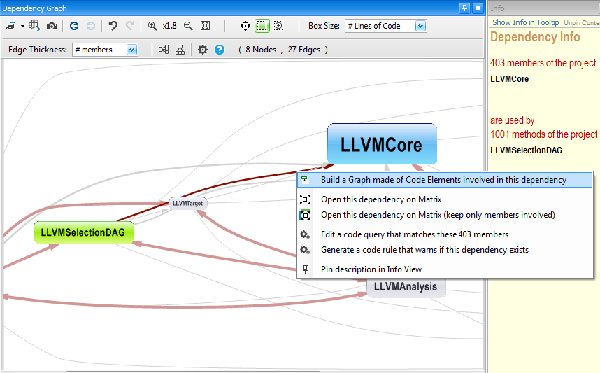
Task: Open the Box Size Lines of Code dropdown
Action: (x=385, y=26)
